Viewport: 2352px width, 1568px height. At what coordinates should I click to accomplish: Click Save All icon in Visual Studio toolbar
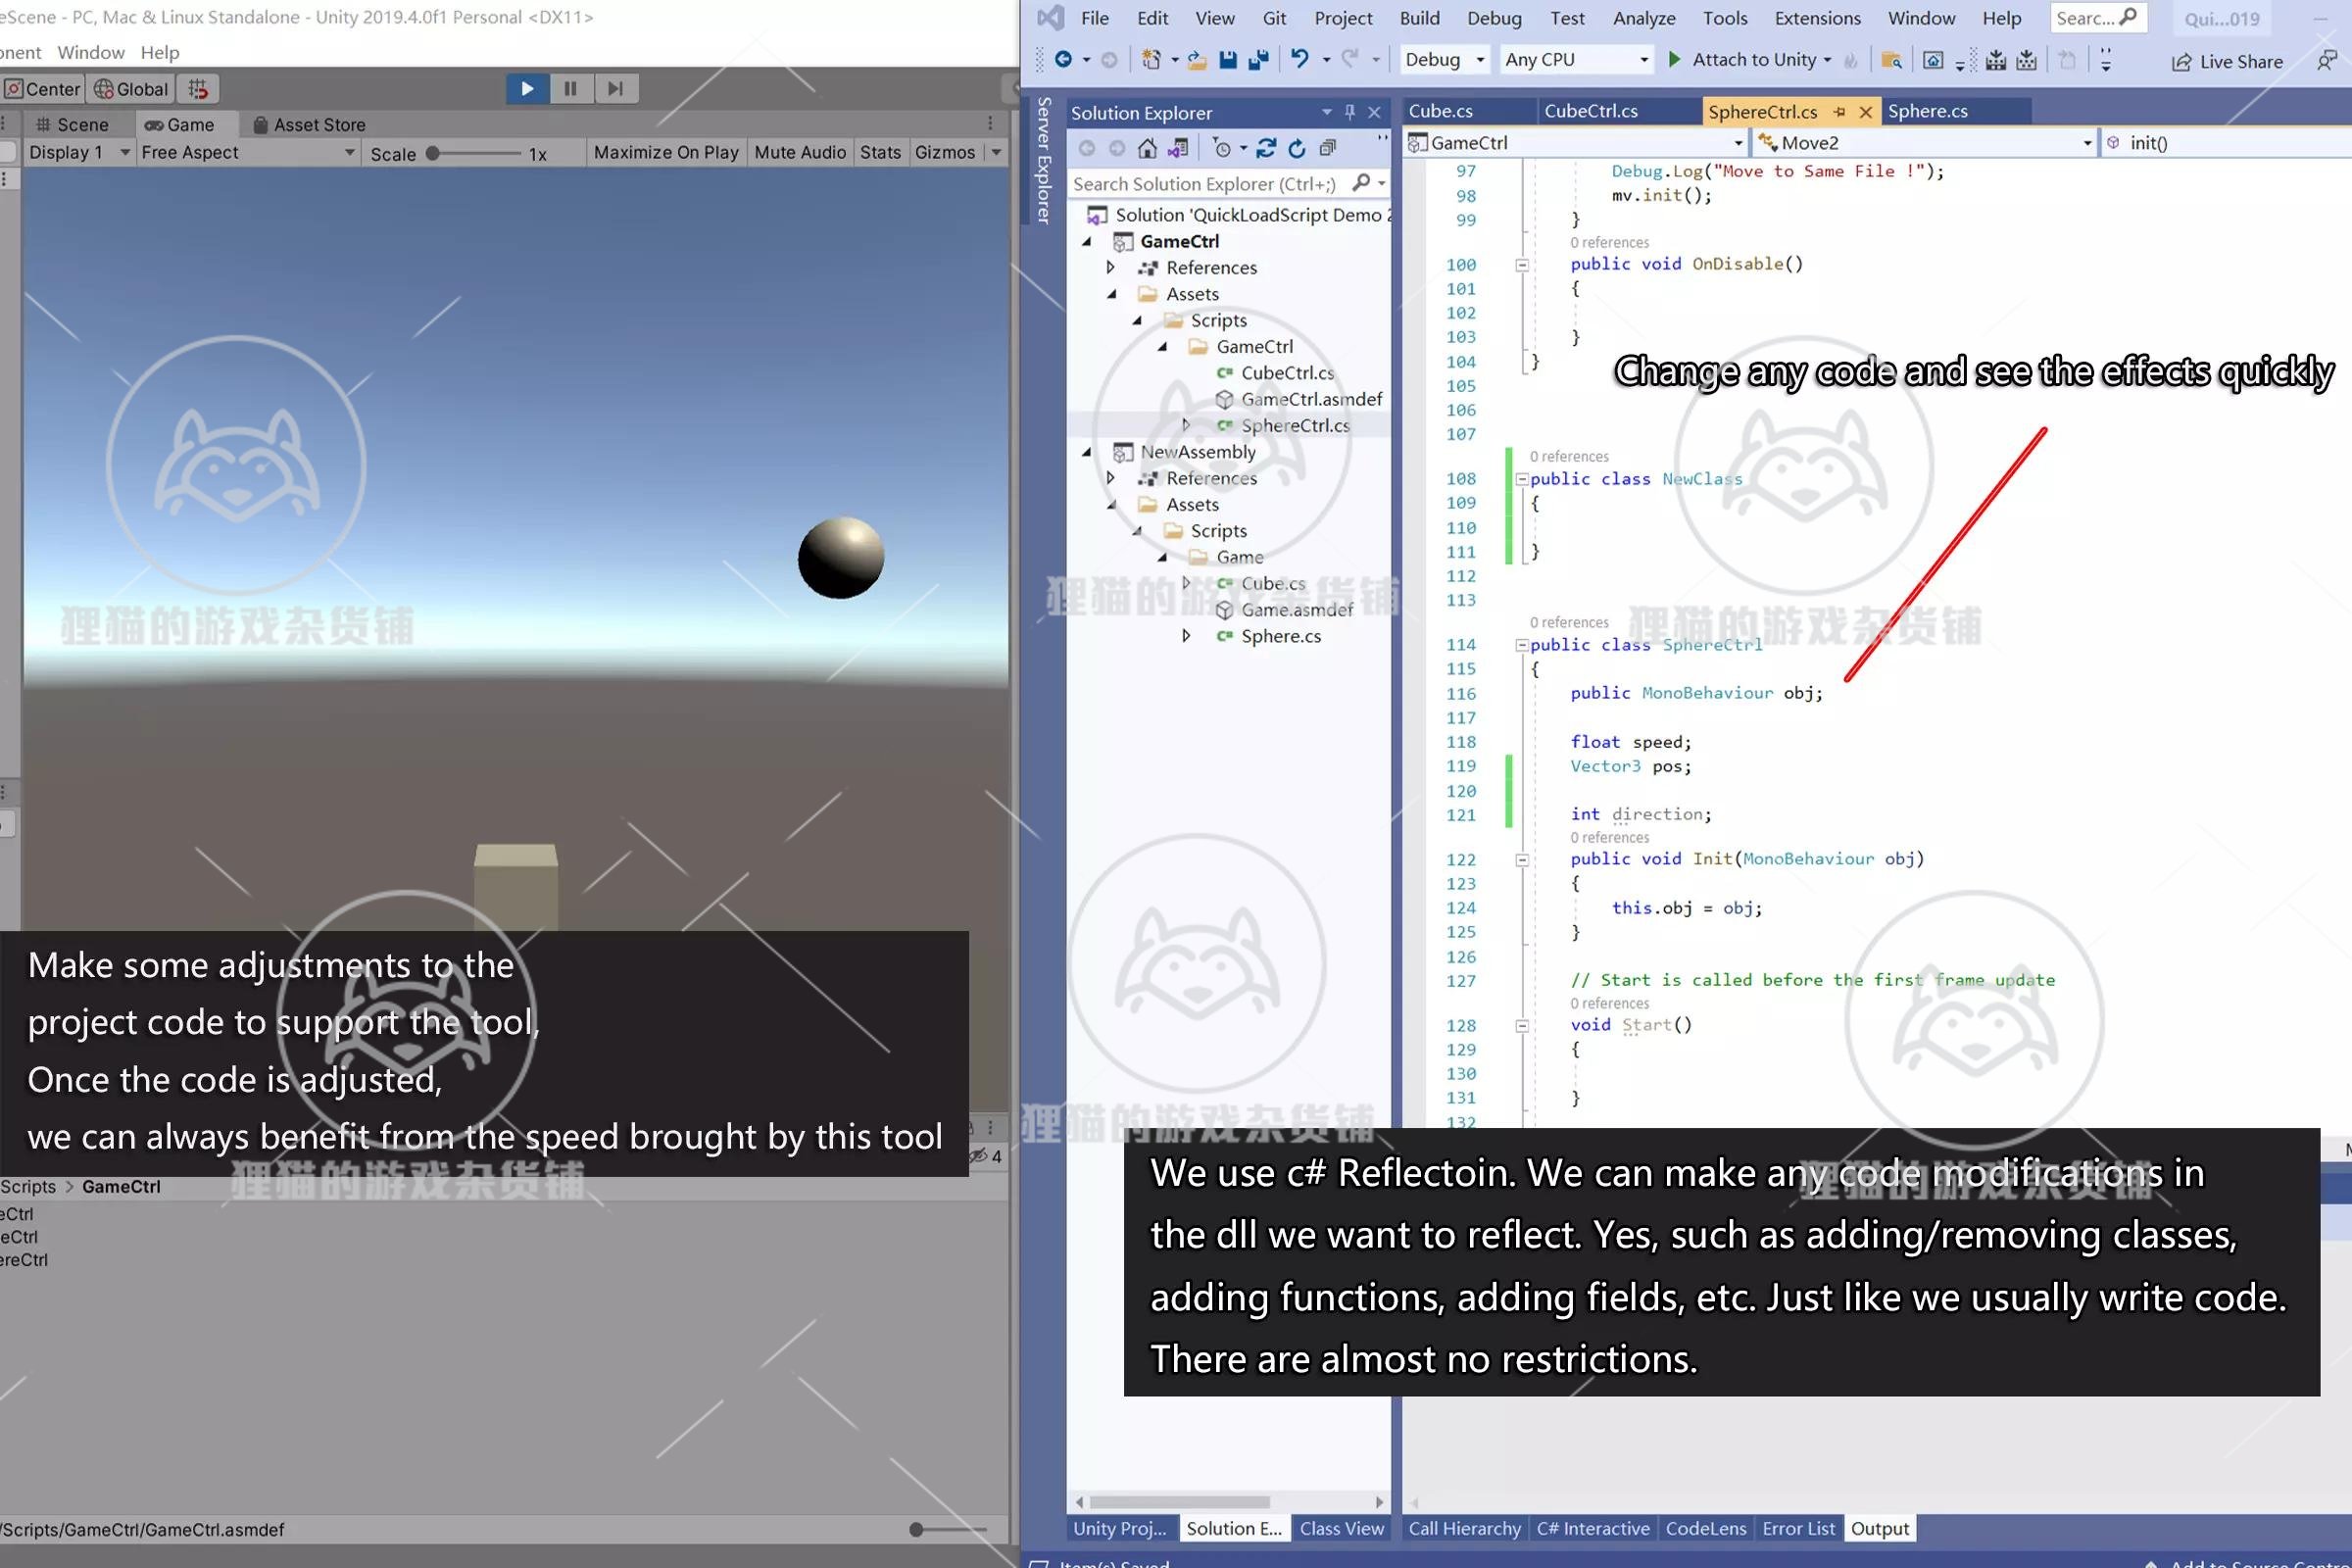pos(1259,60)
